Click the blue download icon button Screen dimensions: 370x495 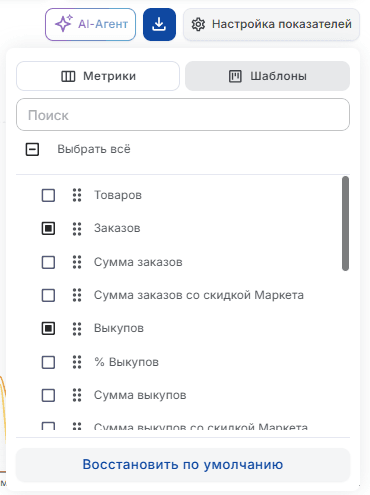[159, 24]
